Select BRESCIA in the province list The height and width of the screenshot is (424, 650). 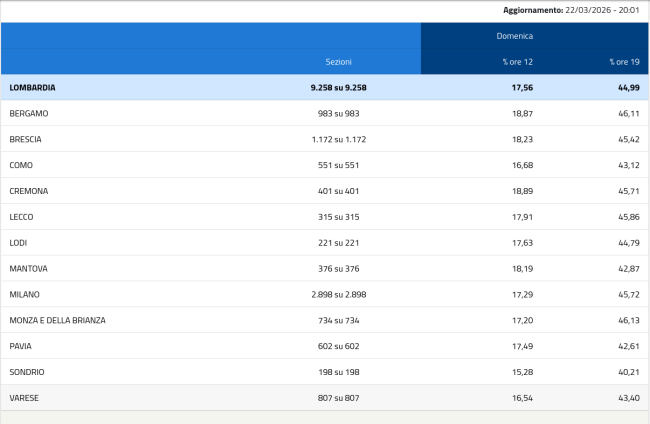26,140
